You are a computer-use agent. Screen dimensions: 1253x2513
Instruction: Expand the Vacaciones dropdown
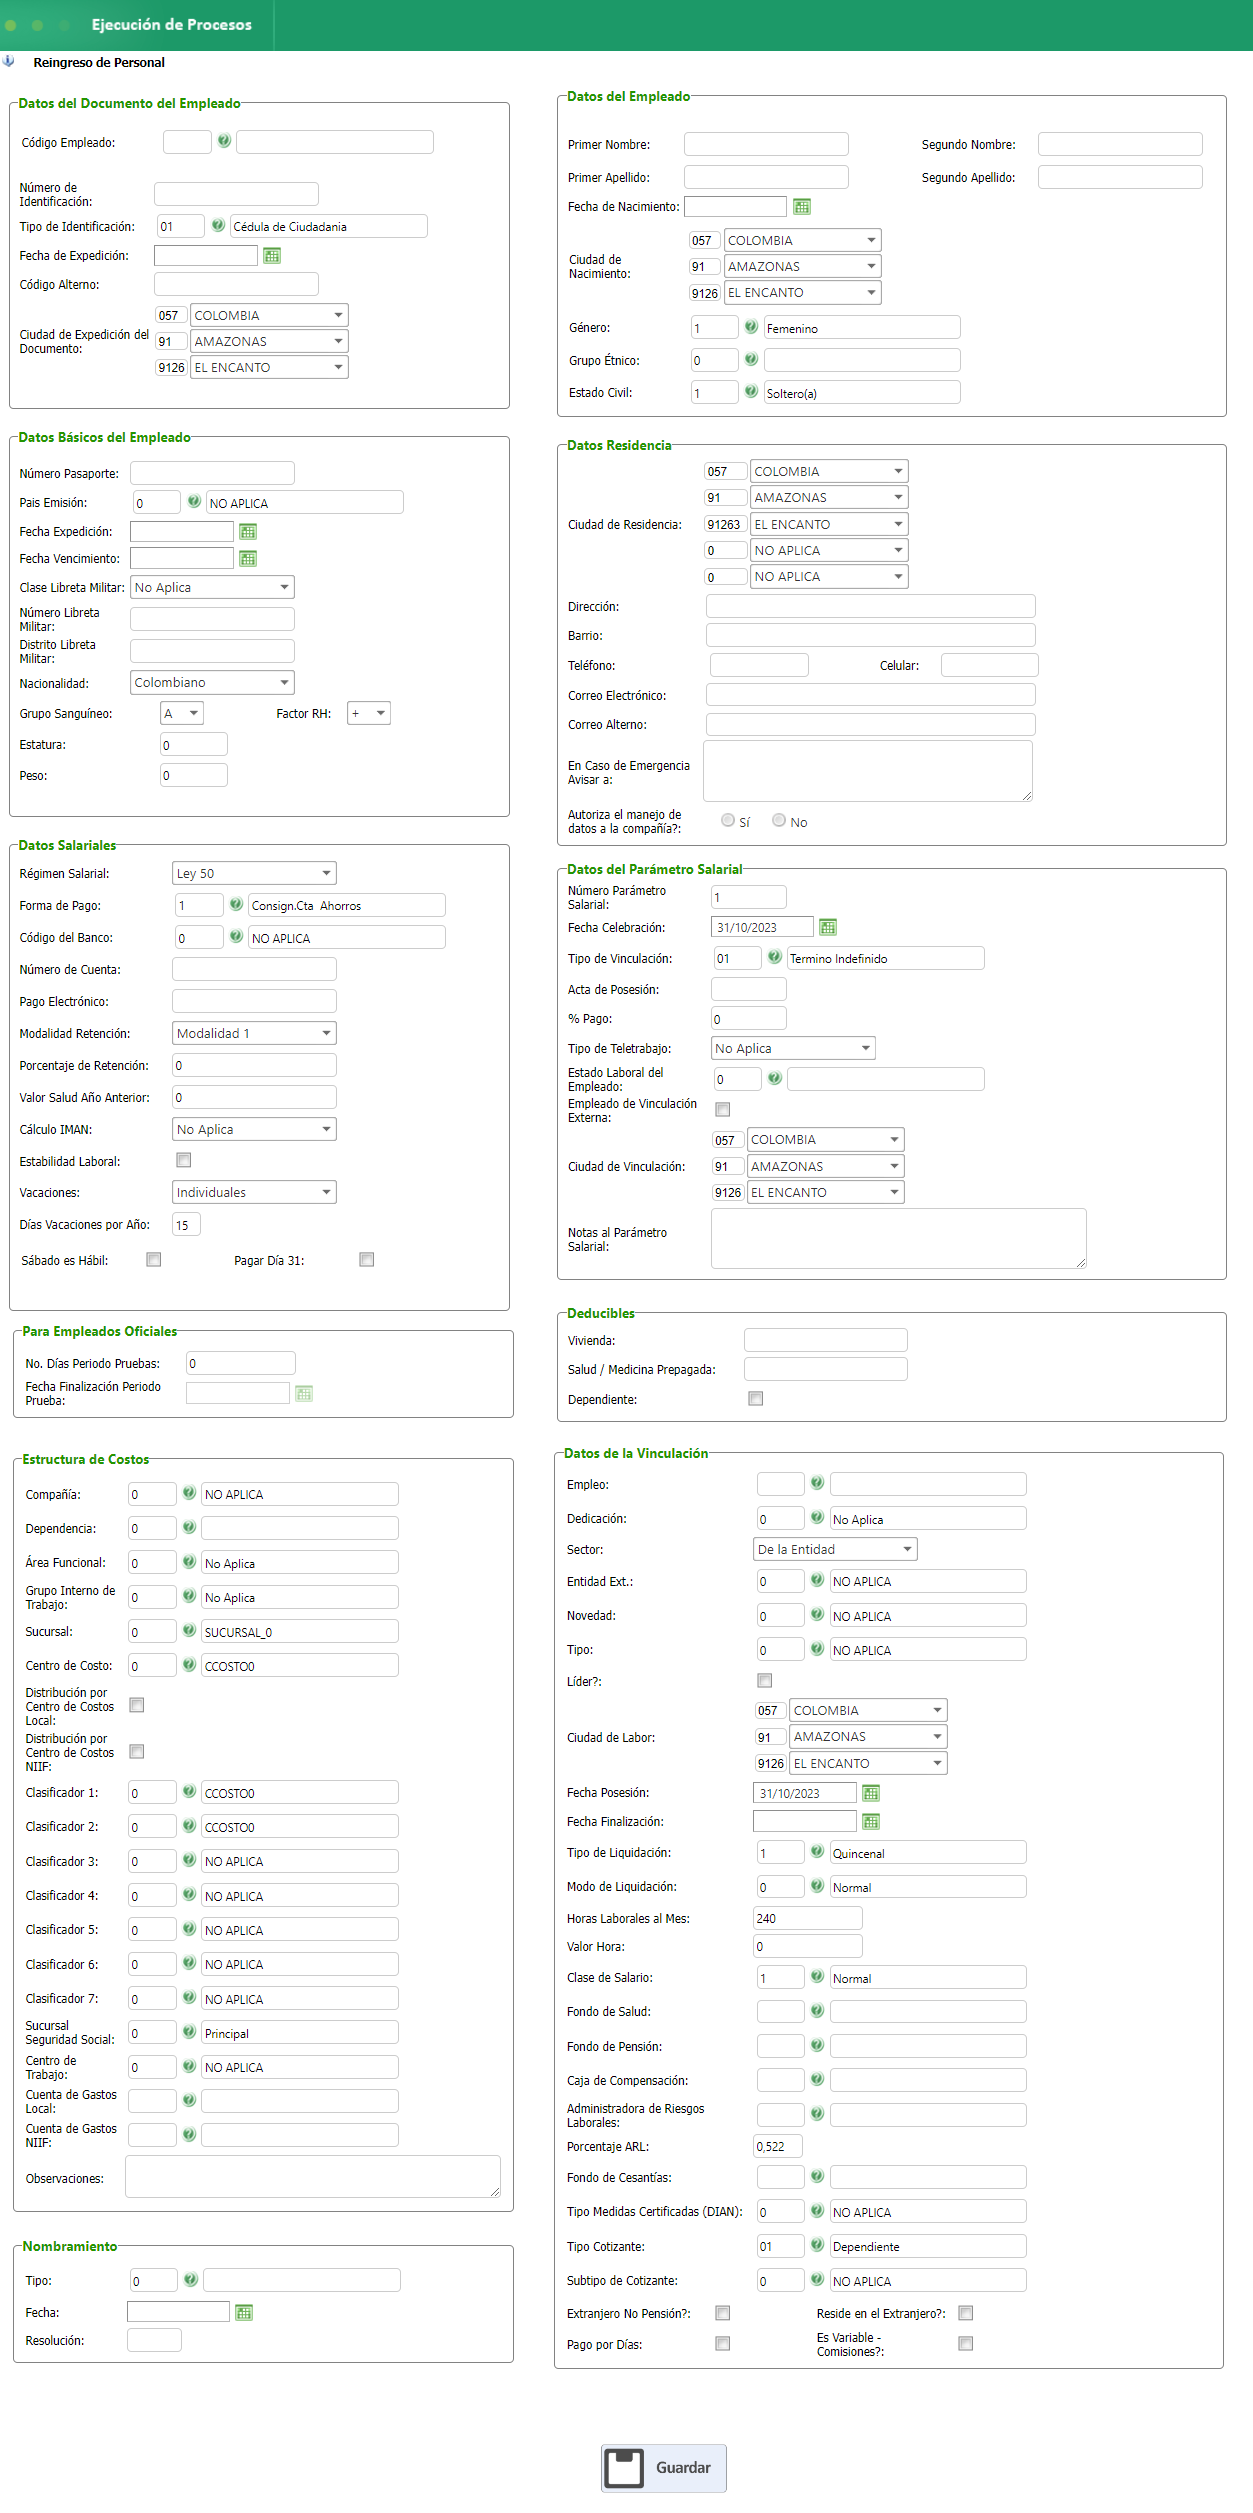[254, 1192]
